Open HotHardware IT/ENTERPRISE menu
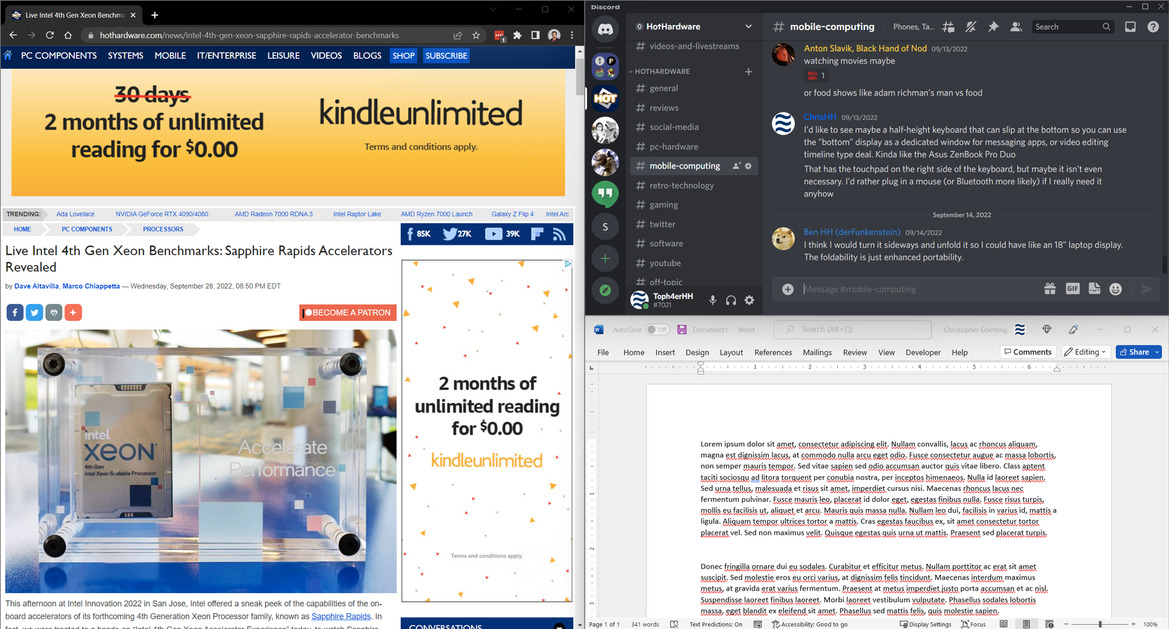The image size is (1169, 629). [227, 56]
